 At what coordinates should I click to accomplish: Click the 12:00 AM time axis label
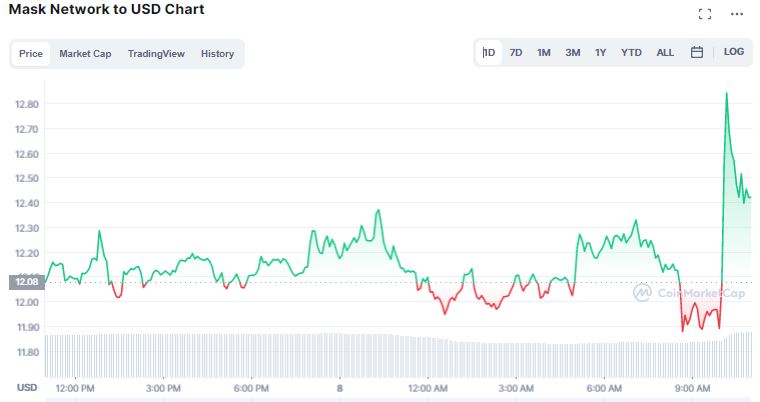(428, 388)
